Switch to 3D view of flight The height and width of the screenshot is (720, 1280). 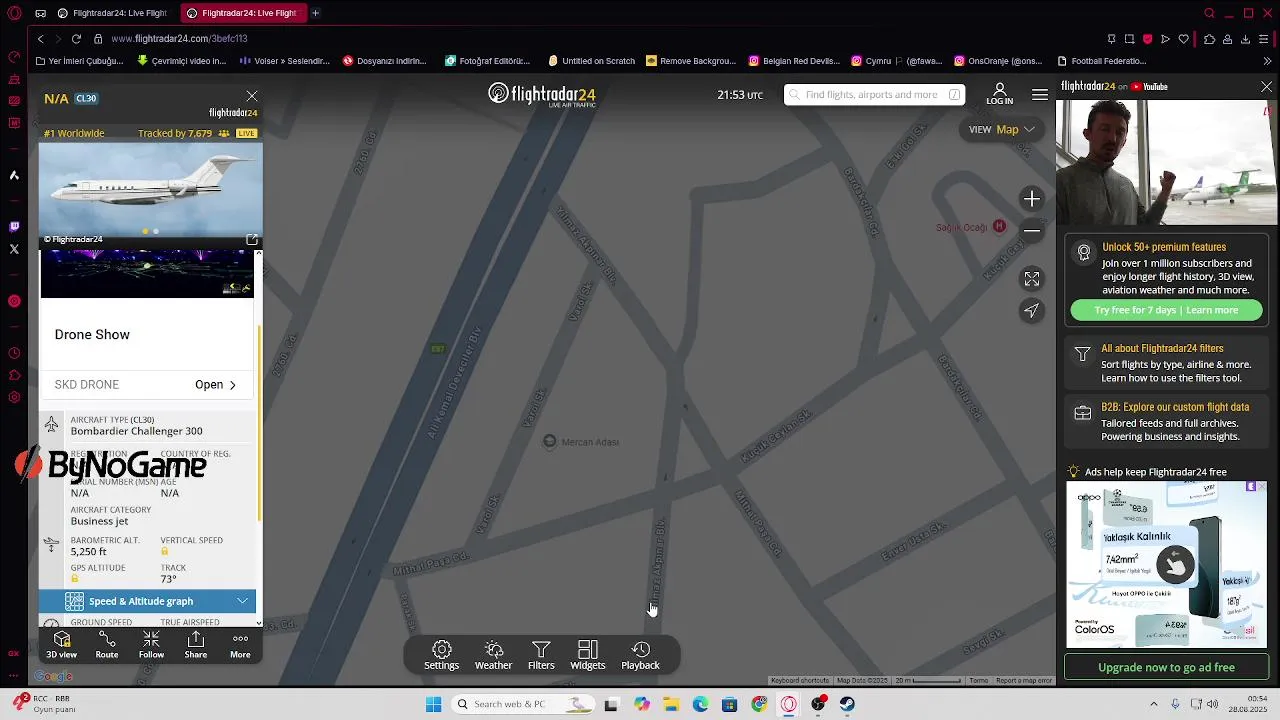61,645
